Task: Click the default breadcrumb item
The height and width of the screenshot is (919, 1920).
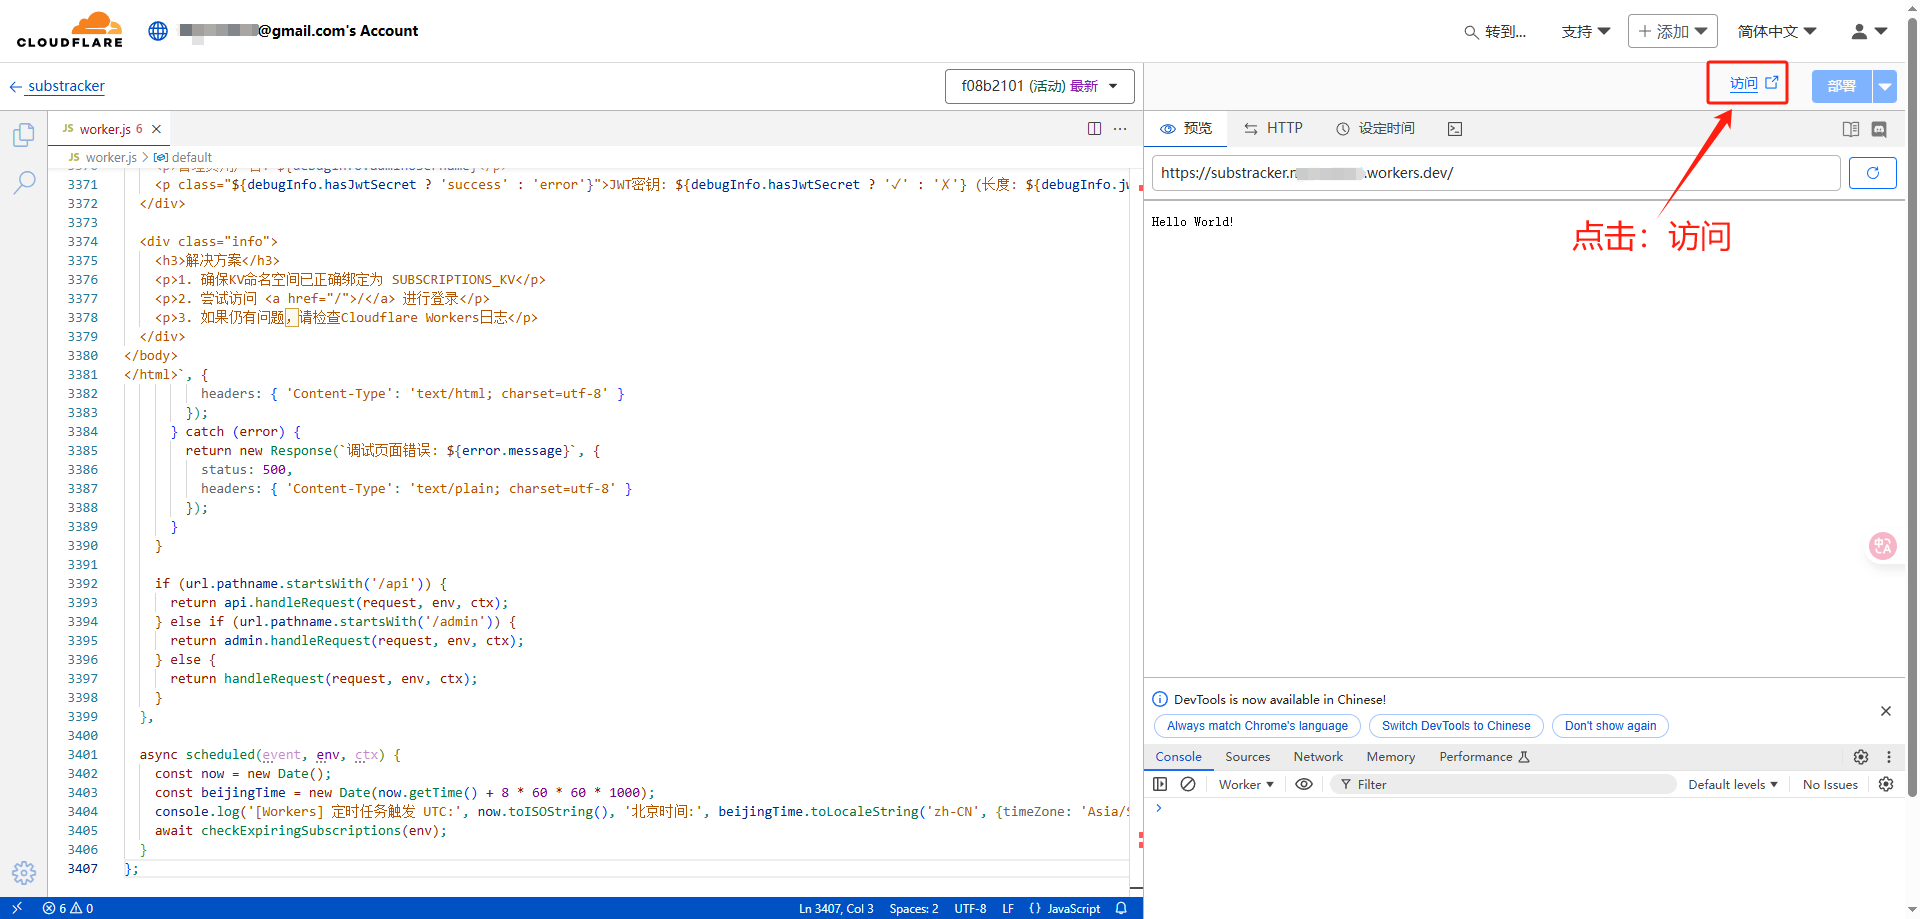Action: pyautogui.click(x=183, y=157)
